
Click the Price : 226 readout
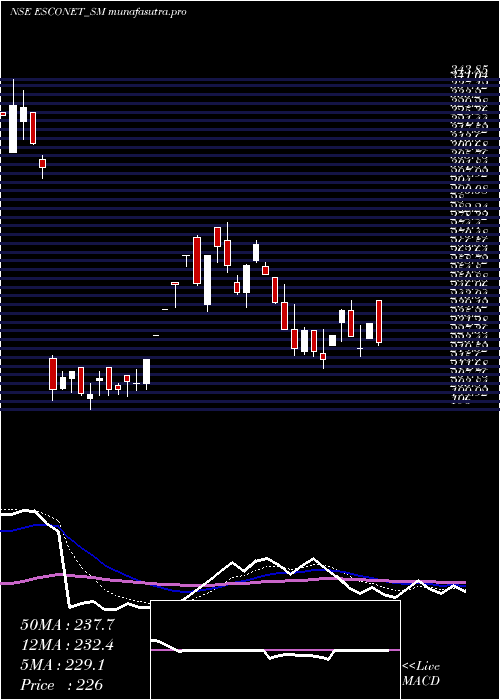pyautogui.click(x=62, y=685)
